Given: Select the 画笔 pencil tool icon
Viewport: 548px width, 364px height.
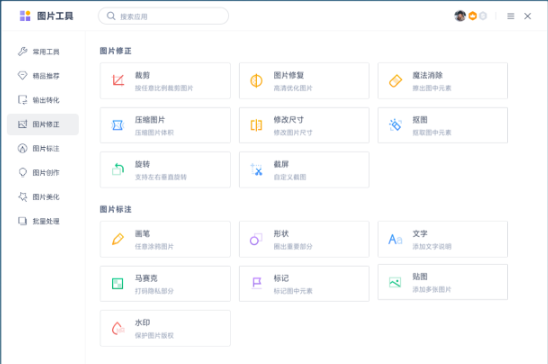Looking at the screenshot, I should click(x=118, y=239).
